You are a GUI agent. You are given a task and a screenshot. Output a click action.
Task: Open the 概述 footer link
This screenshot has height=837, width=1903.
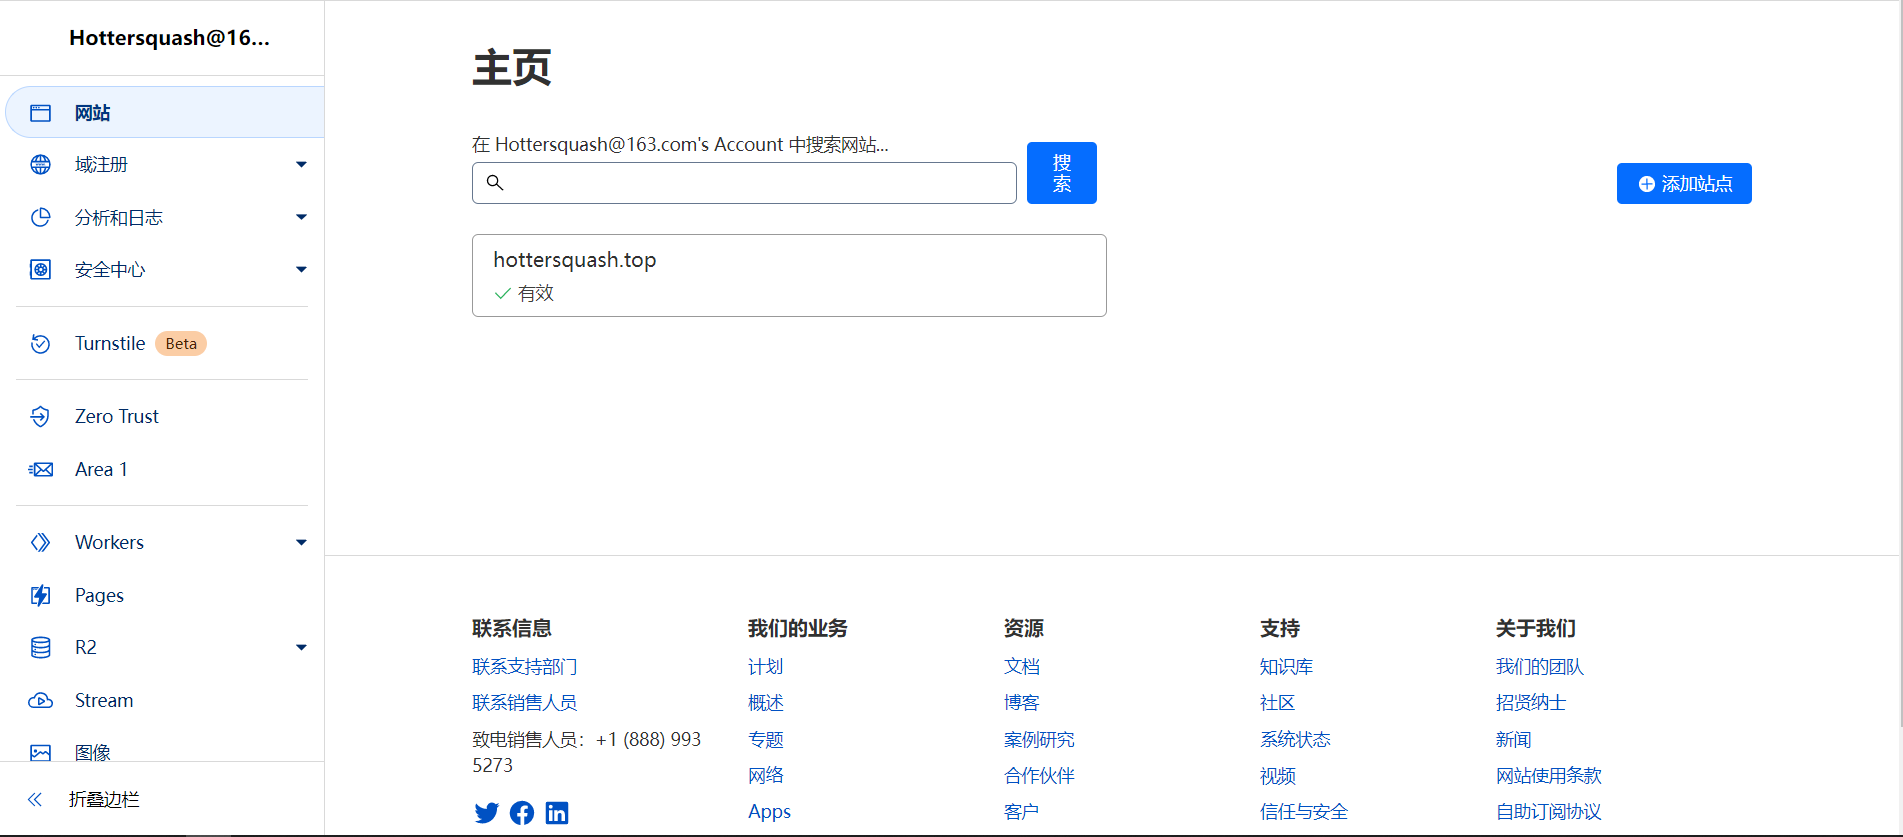pos(766,703)
